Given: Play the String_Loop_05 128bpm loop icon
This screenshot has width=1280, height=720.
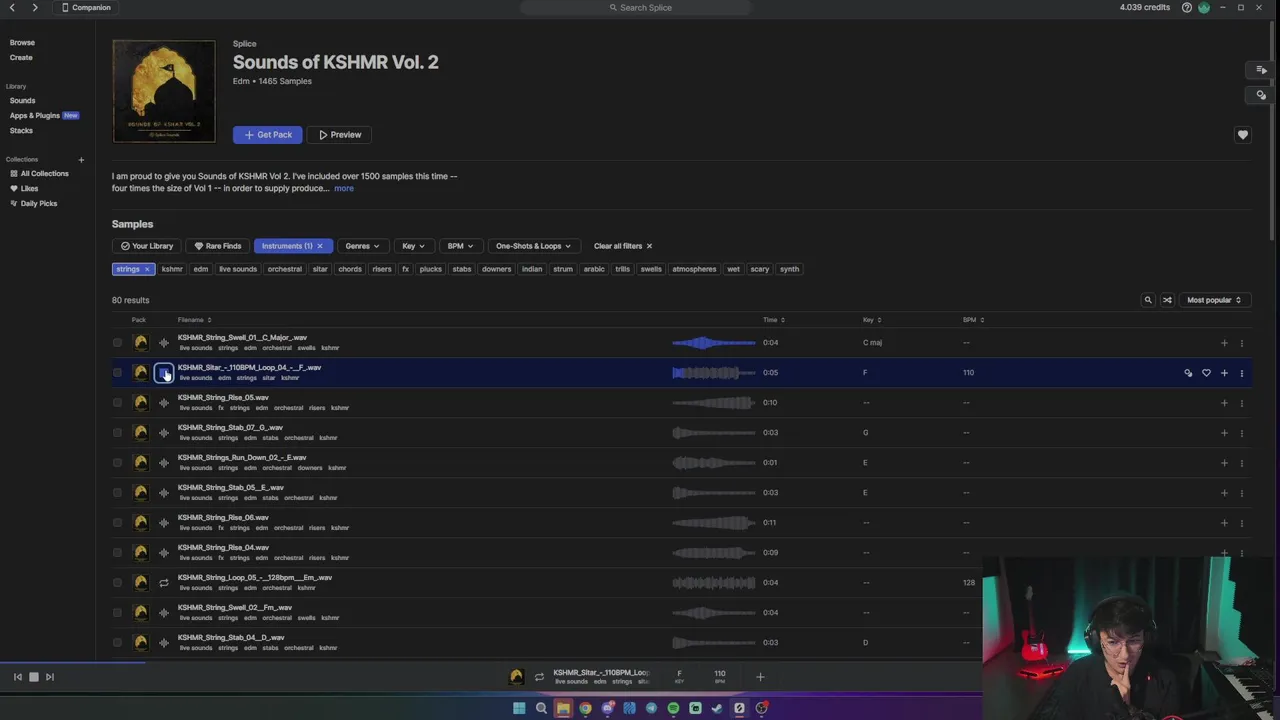Looking at the screenshot, I should 164,583.
